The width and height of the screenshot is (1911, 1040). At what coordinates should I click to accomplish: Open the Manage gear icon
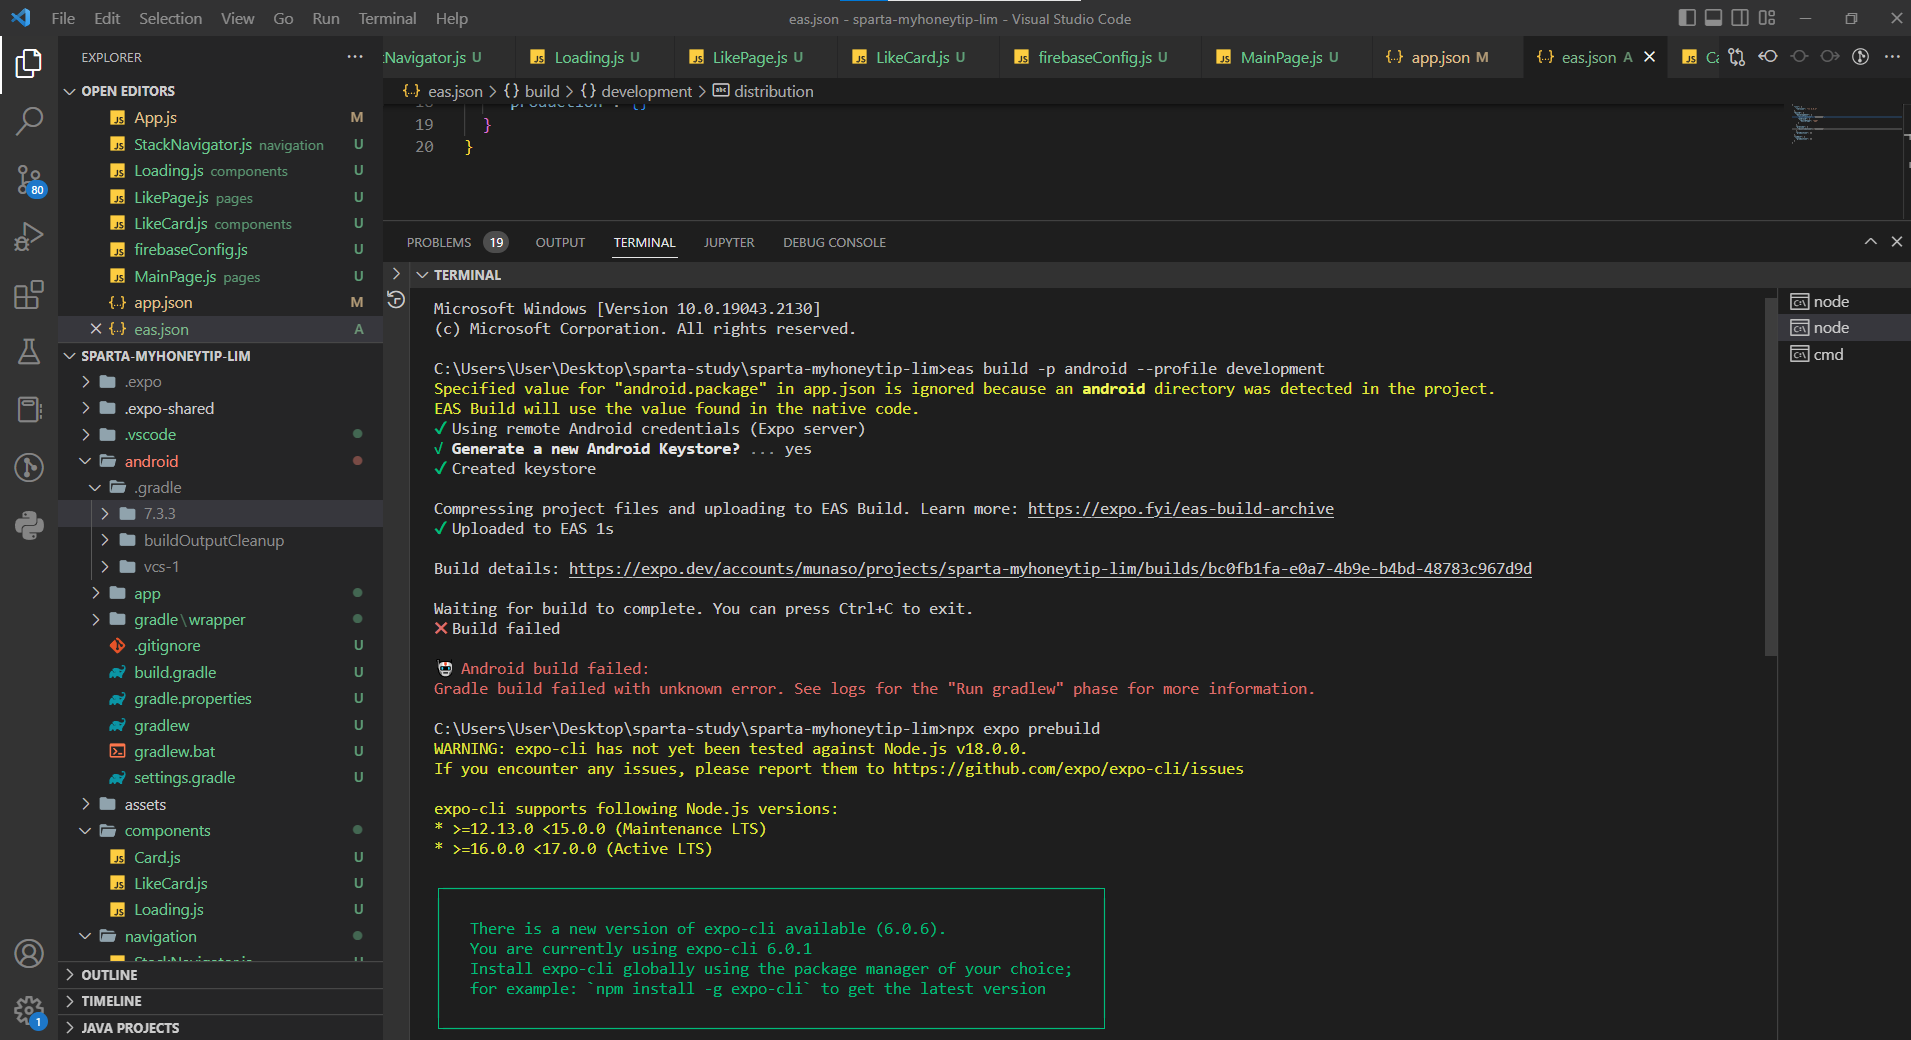pos(29,1011)
